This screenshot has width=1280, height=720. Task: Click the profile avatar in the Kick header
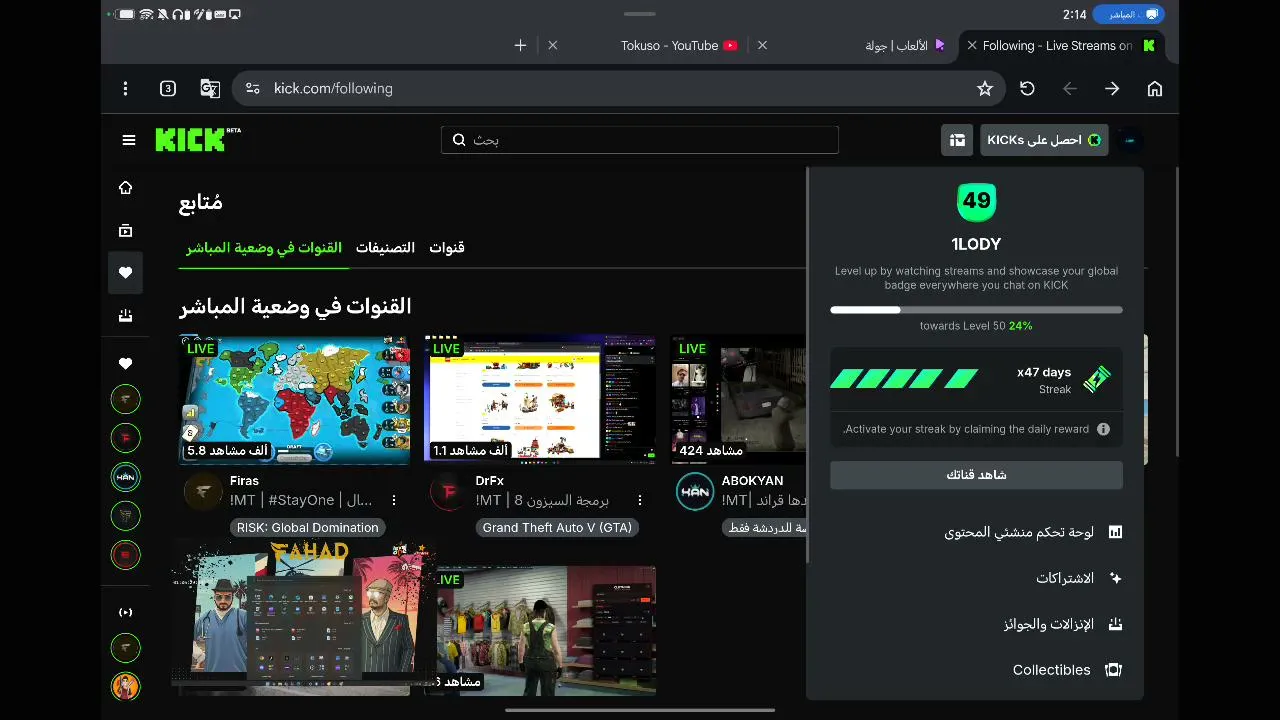tap(1129, 140)
